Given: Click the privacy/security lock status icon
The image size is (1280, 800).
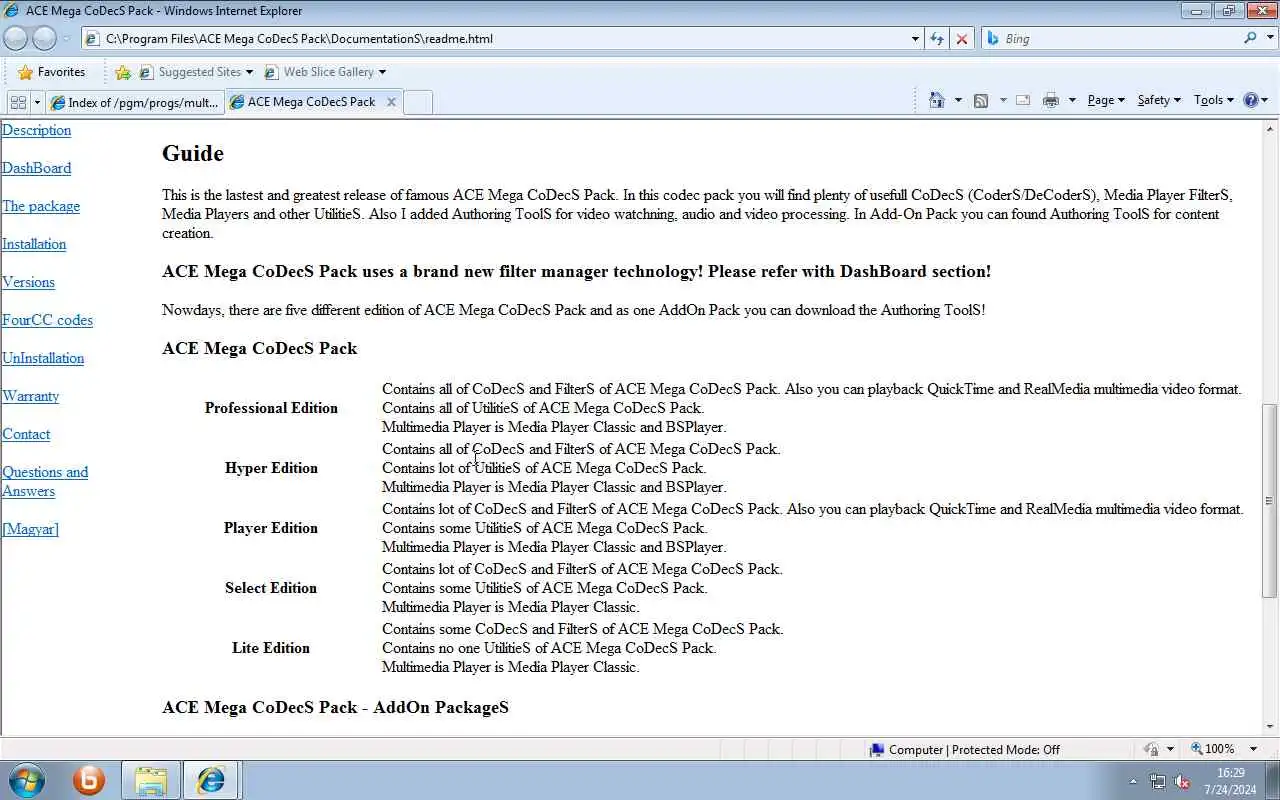Looking at the screenshot, I should (1151, 749).
